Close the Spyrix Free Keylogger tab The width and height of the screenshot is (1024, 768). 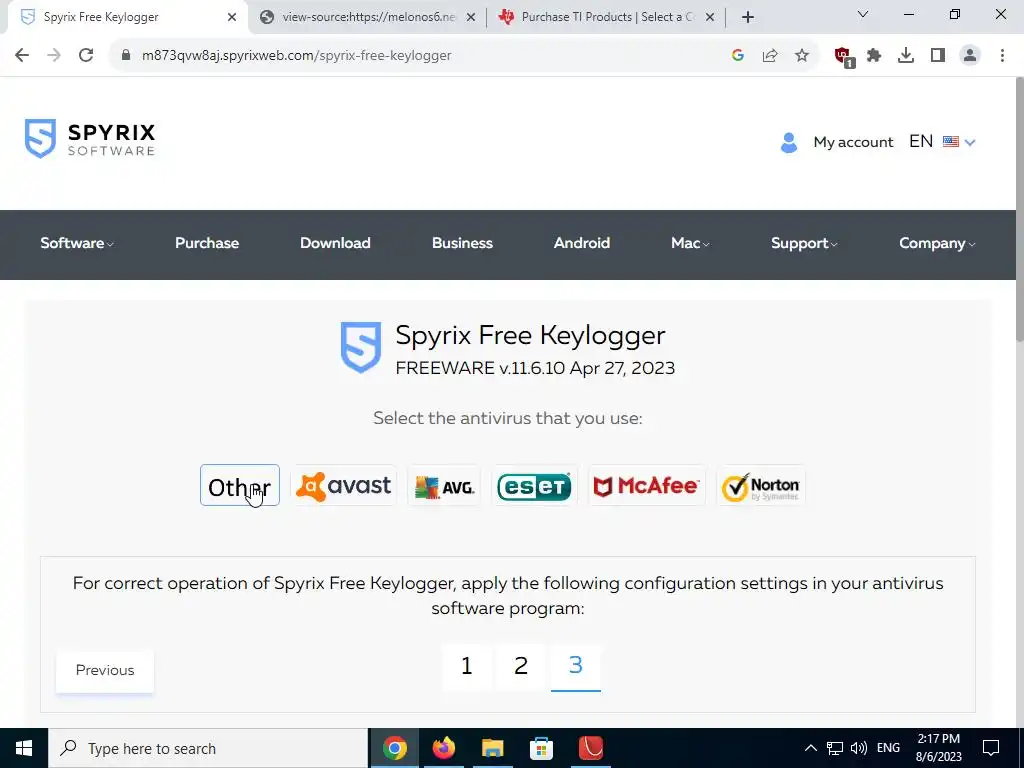point(232,17)
